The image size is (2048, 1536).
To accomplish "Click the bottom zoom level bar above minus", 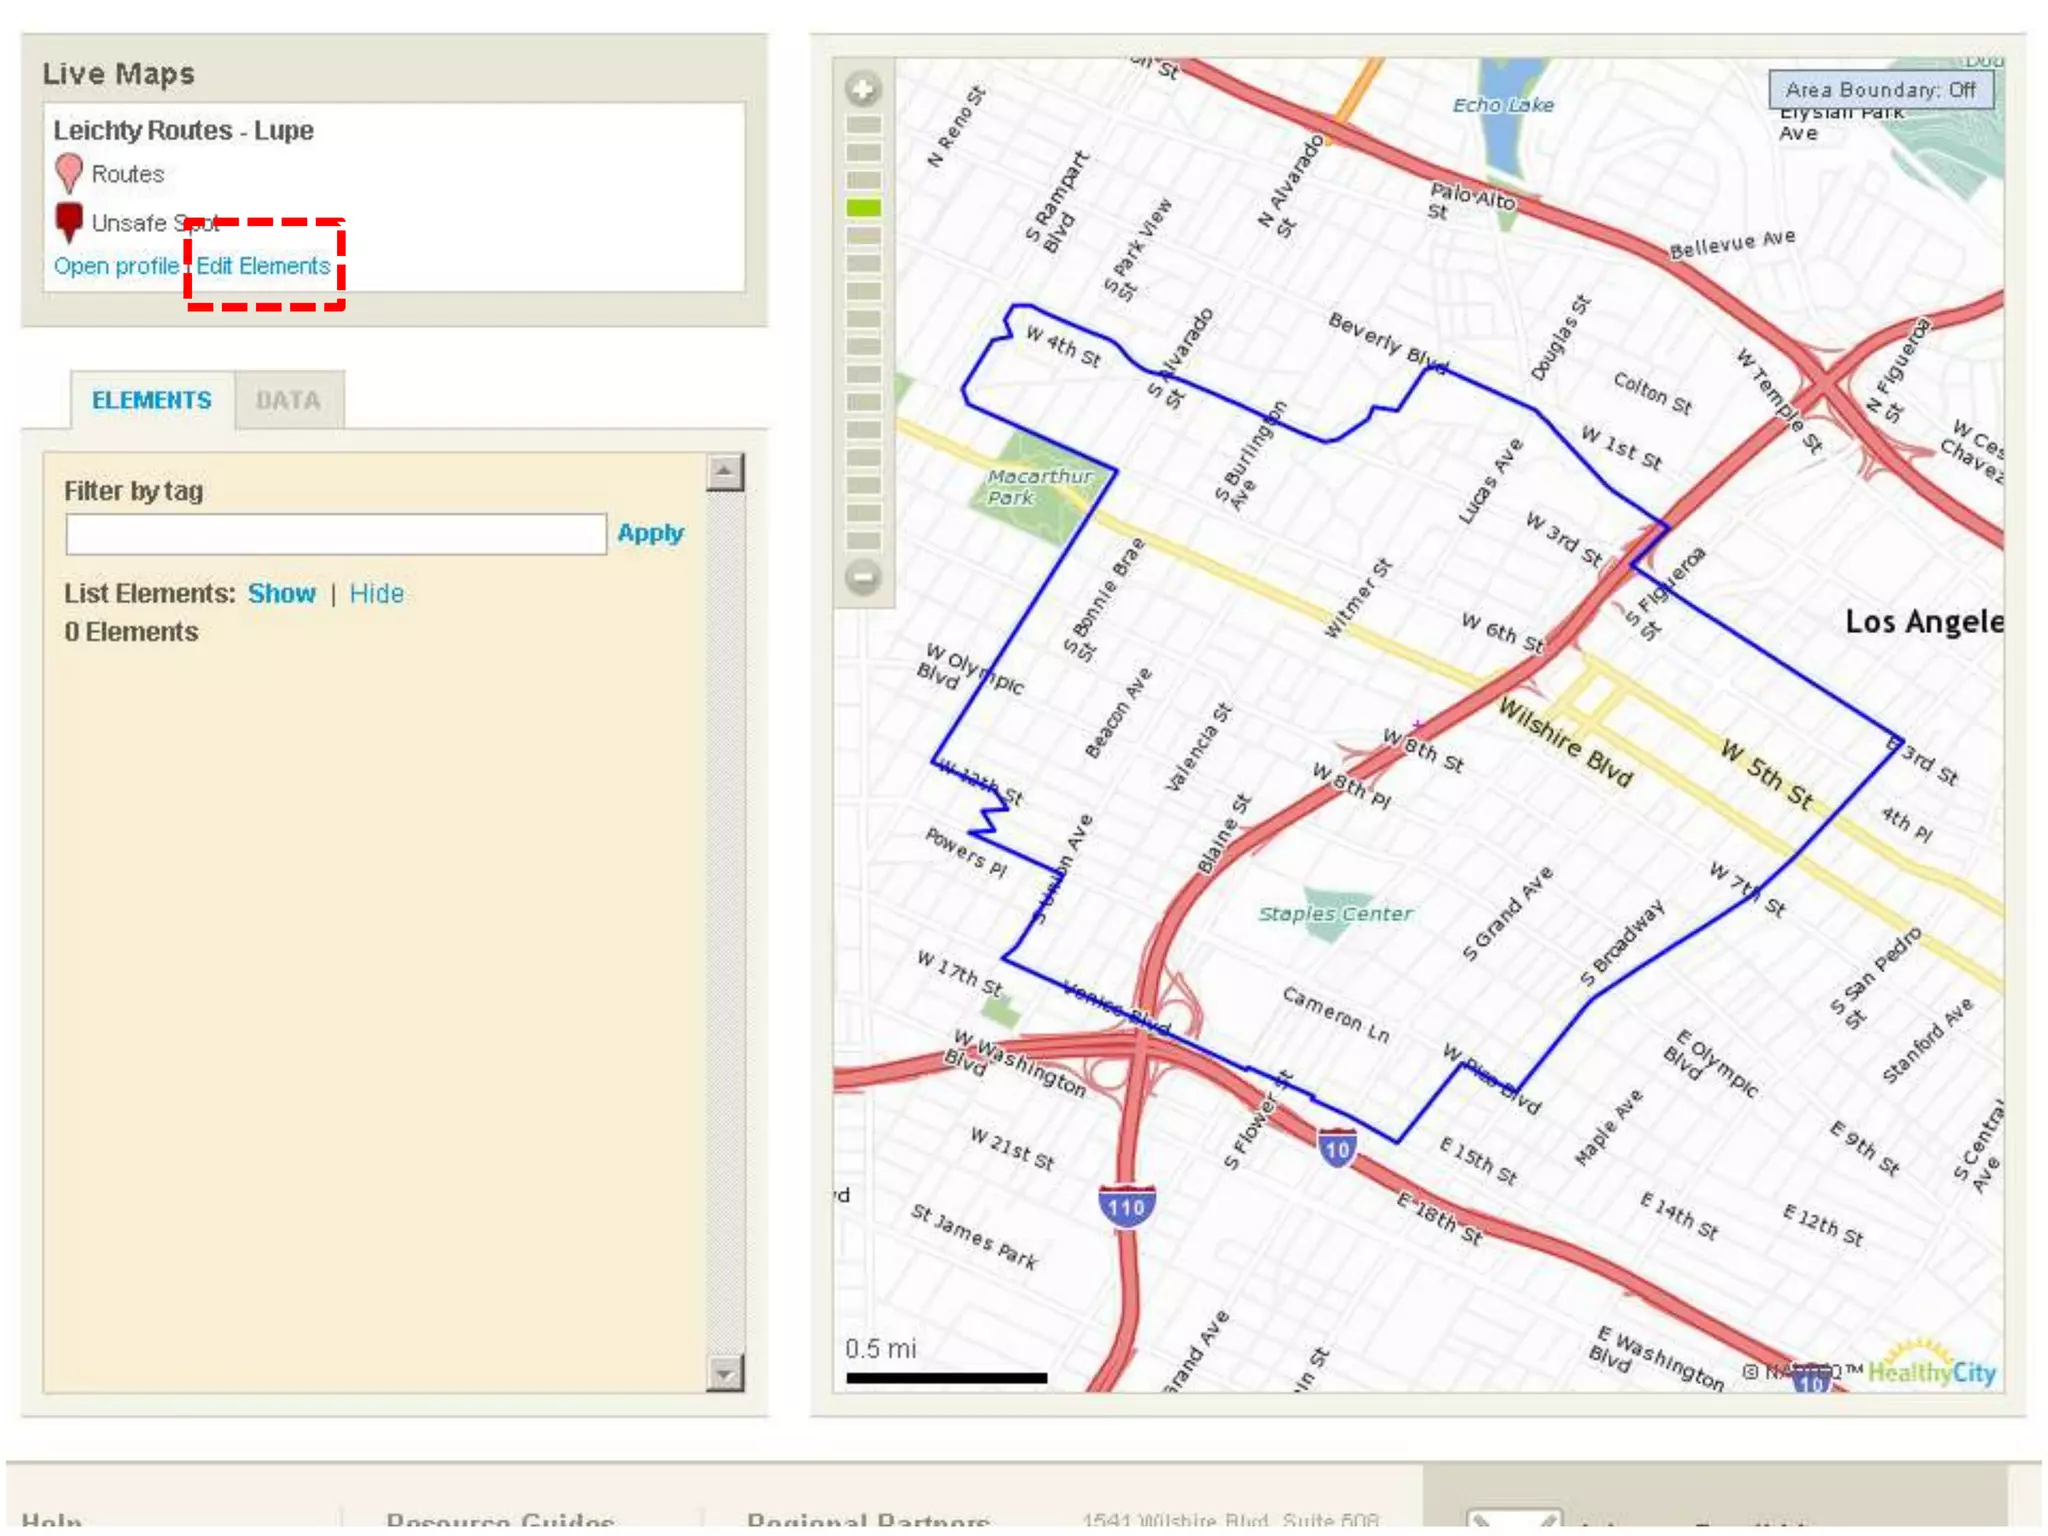I will [x=863, y=540].
